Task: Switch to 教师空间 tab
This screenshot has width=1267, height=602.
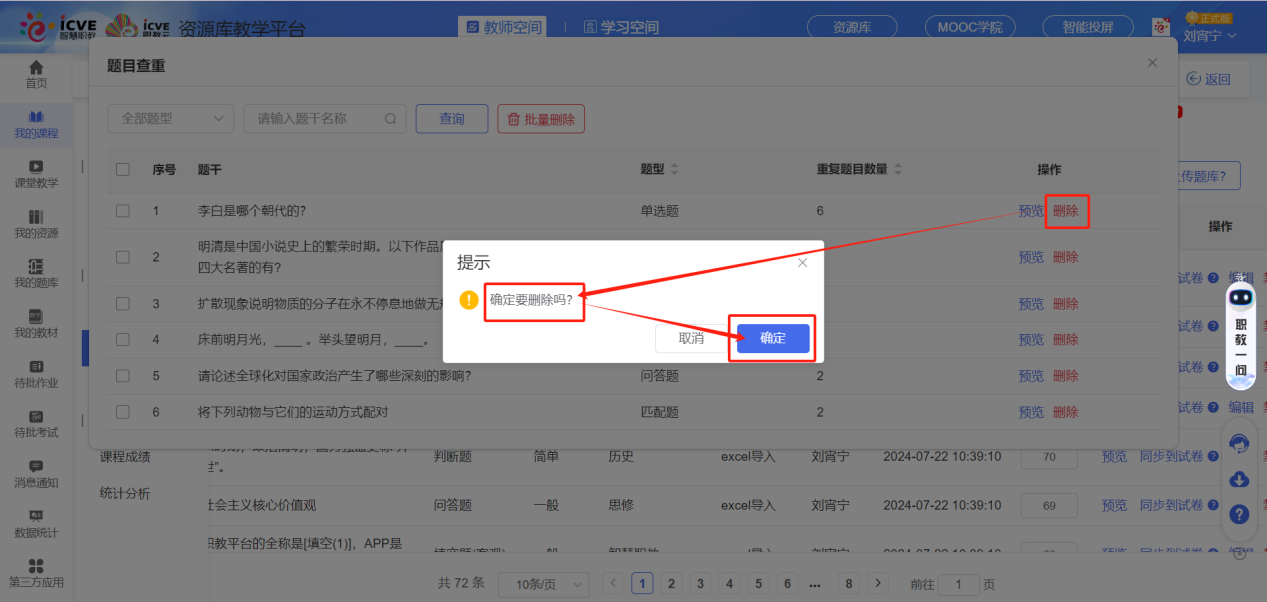Action: tap(503, 27)
